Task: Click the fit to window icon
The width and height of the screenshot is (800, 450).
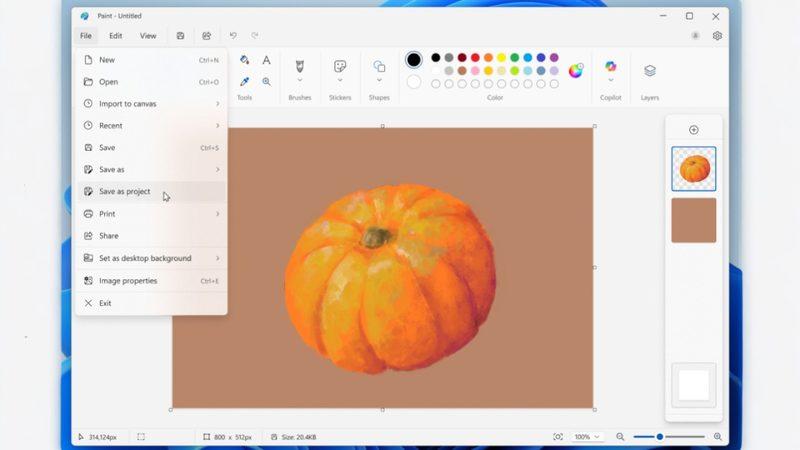Action: pos(558,437)
